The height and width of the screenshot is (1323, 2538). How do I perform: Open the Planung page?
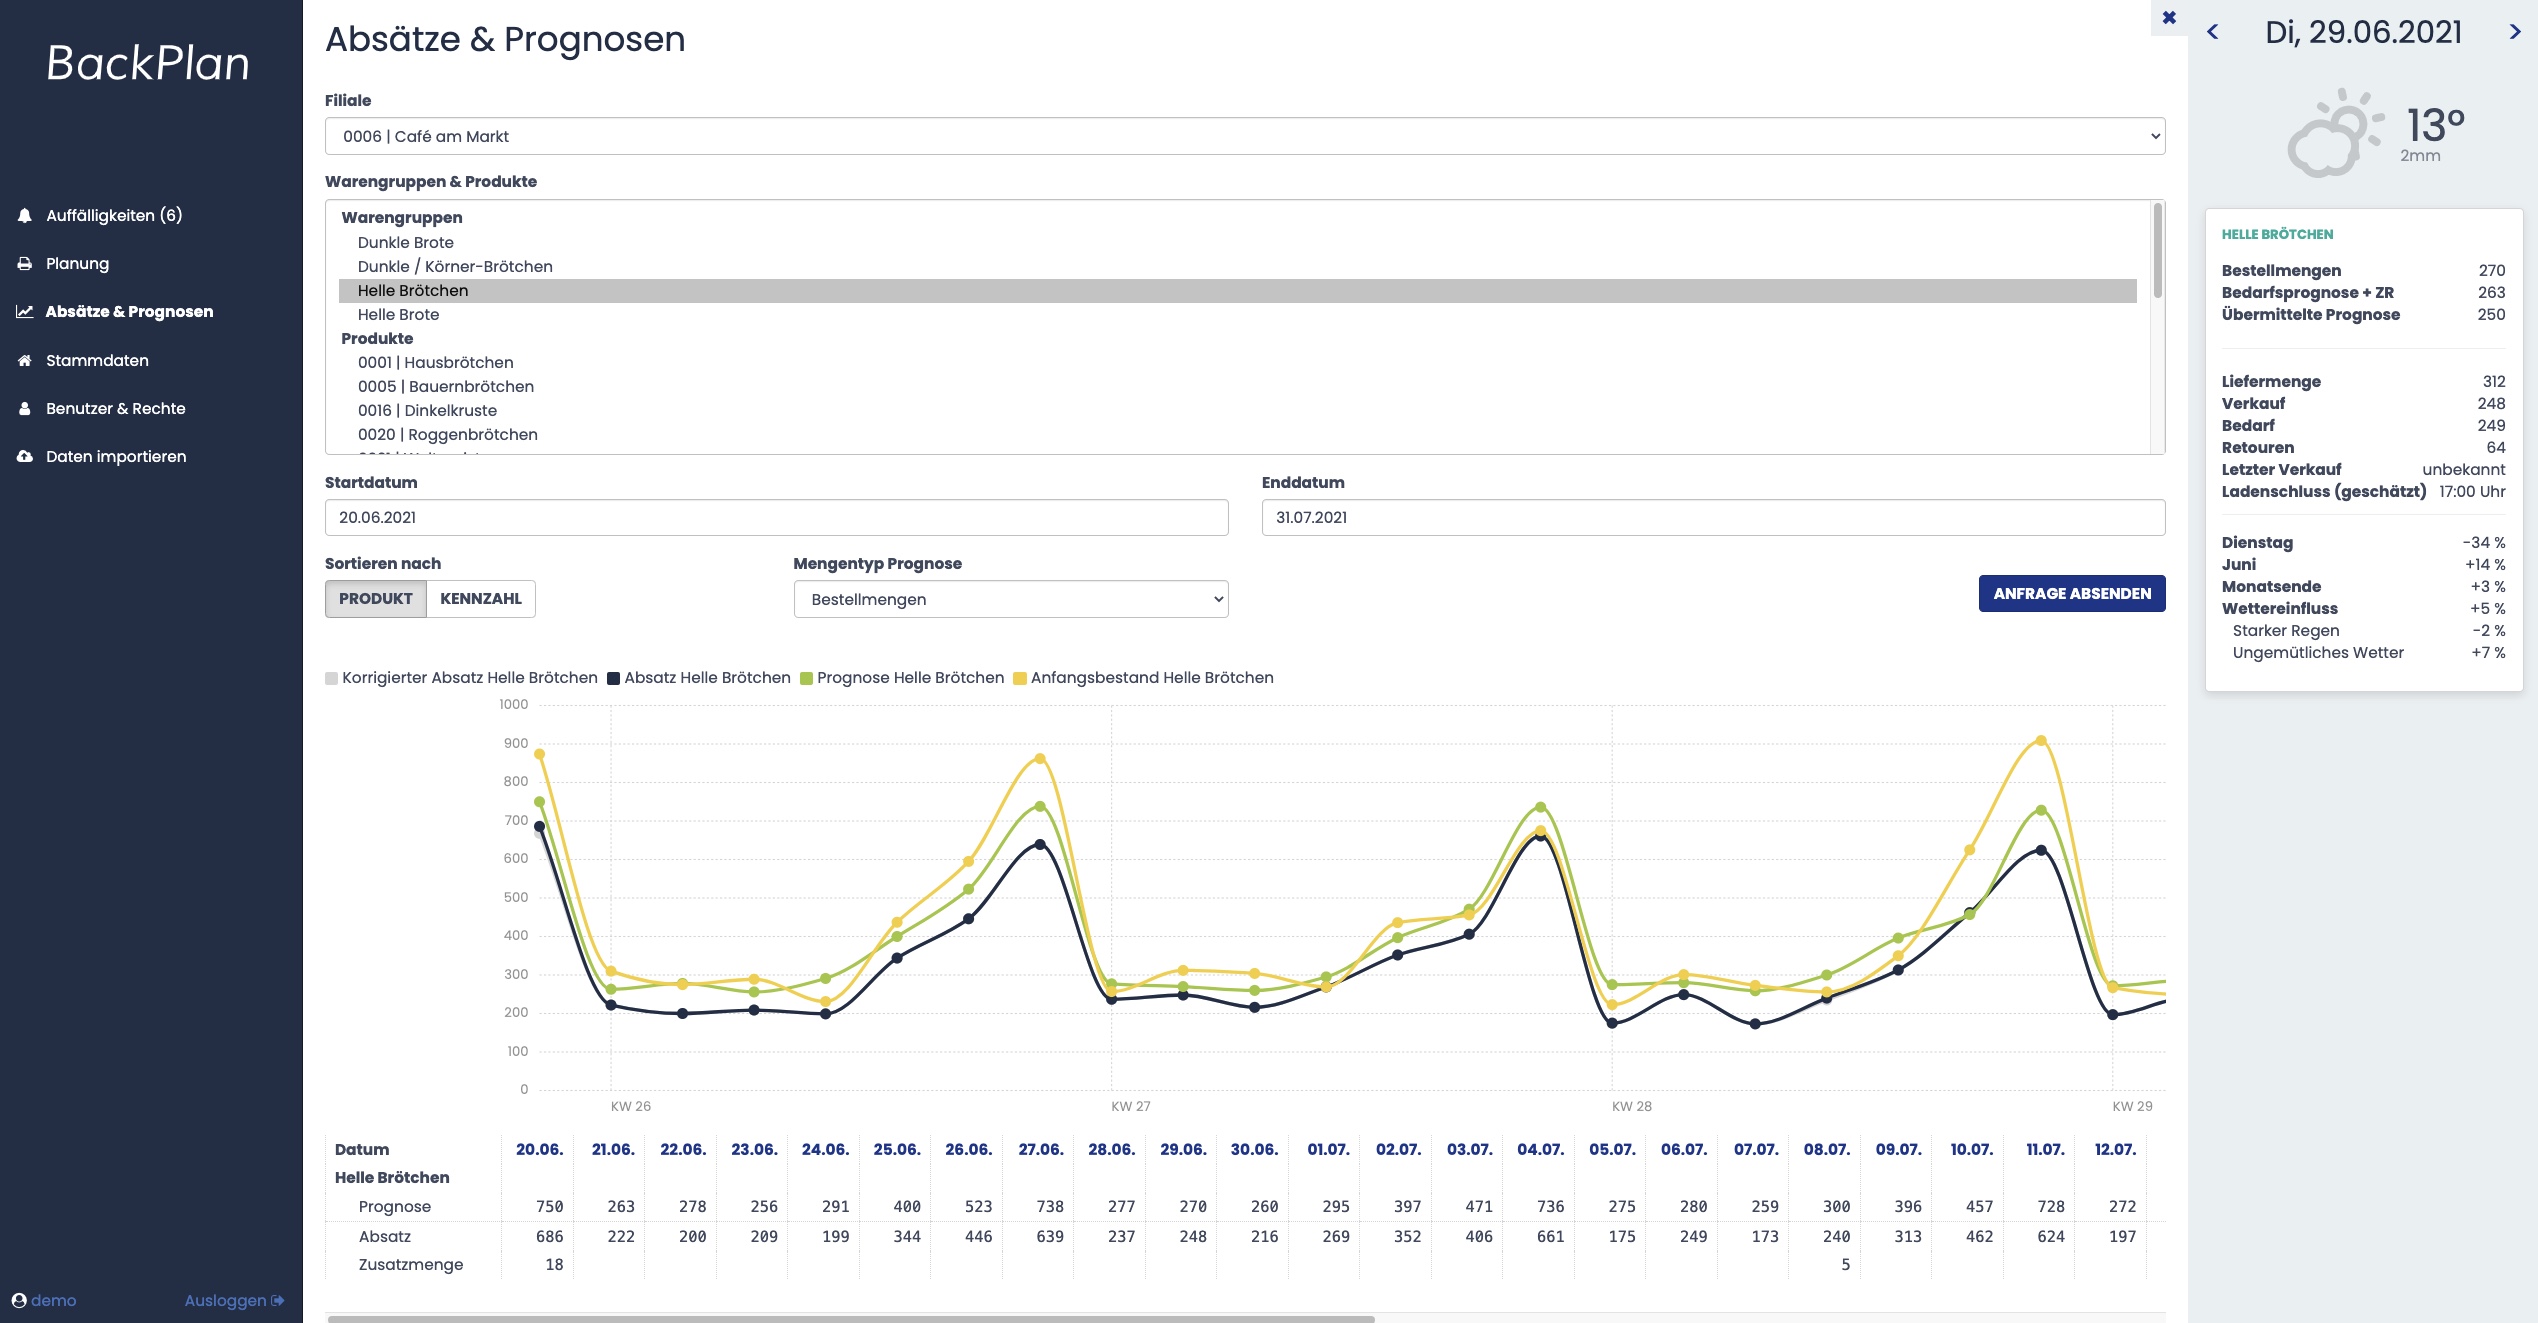tap(77, 263)
